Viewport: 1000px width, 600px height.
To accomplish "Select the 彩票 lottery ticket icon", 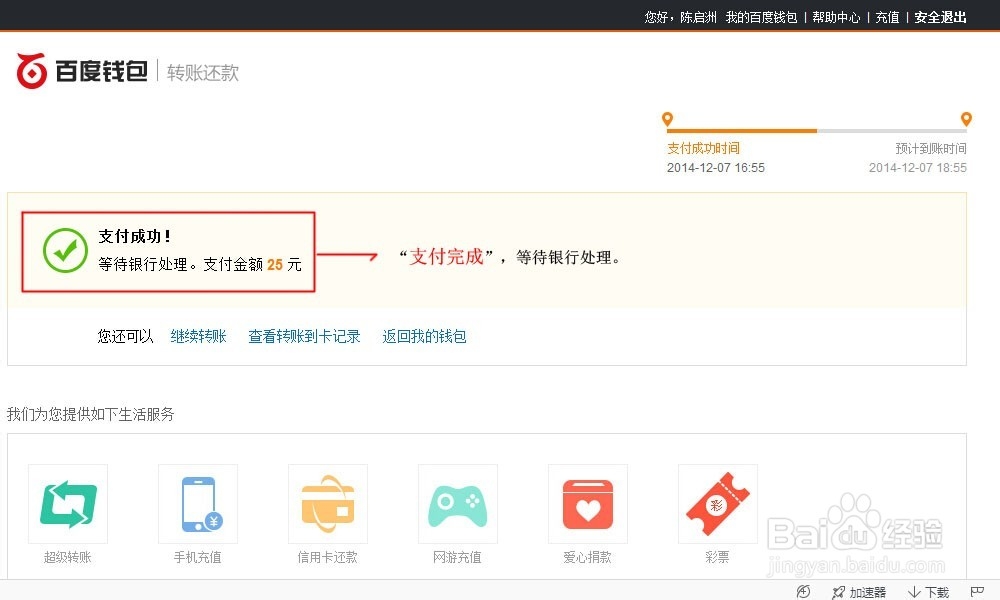I will pos(717,503).
